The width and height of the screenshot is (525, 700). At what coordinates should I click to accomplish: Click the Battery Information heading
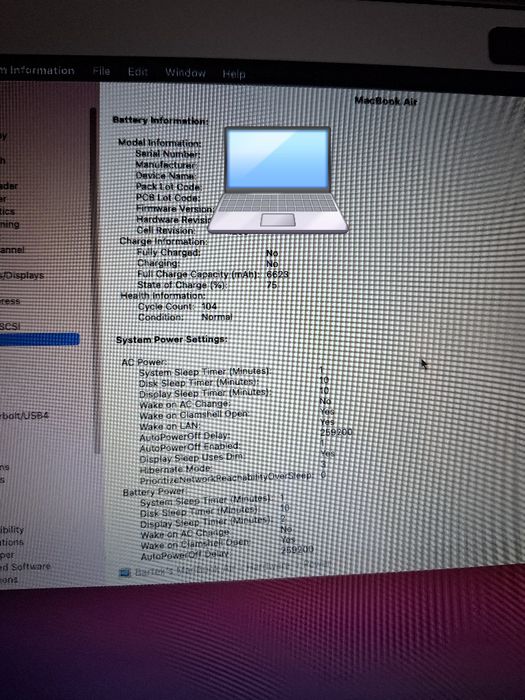(x=160, y=121)
